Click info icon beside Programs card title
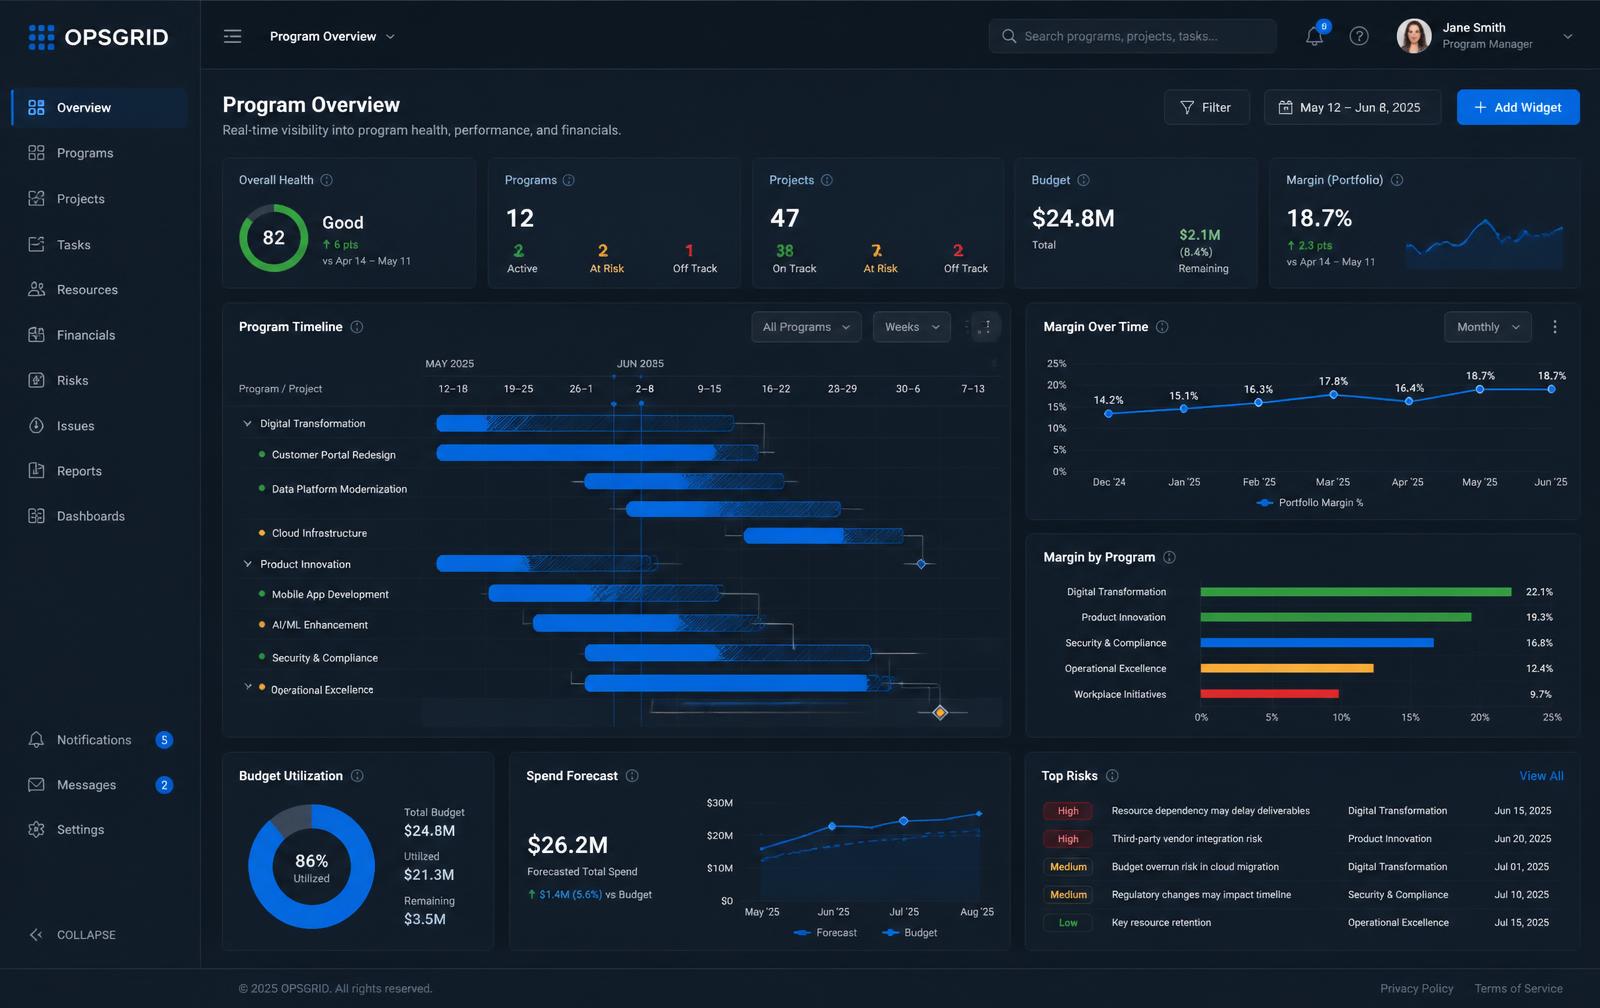1600x1008 pixels. click(568, 180)
